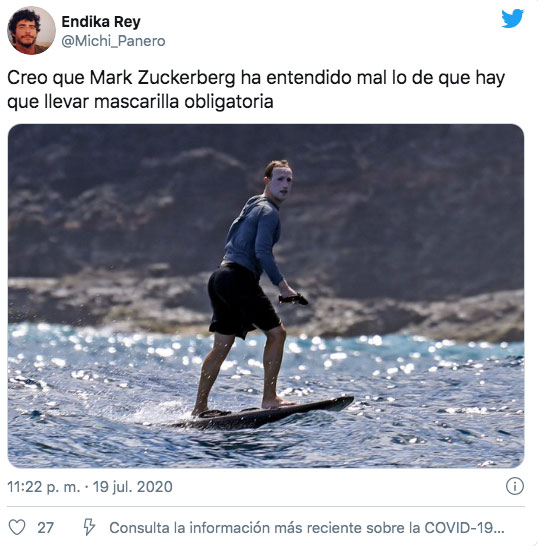Image resolution: width=538 pixels, height=546 pixels.
Task: Click the lightning bolt icon
Action: click(89, 526)
